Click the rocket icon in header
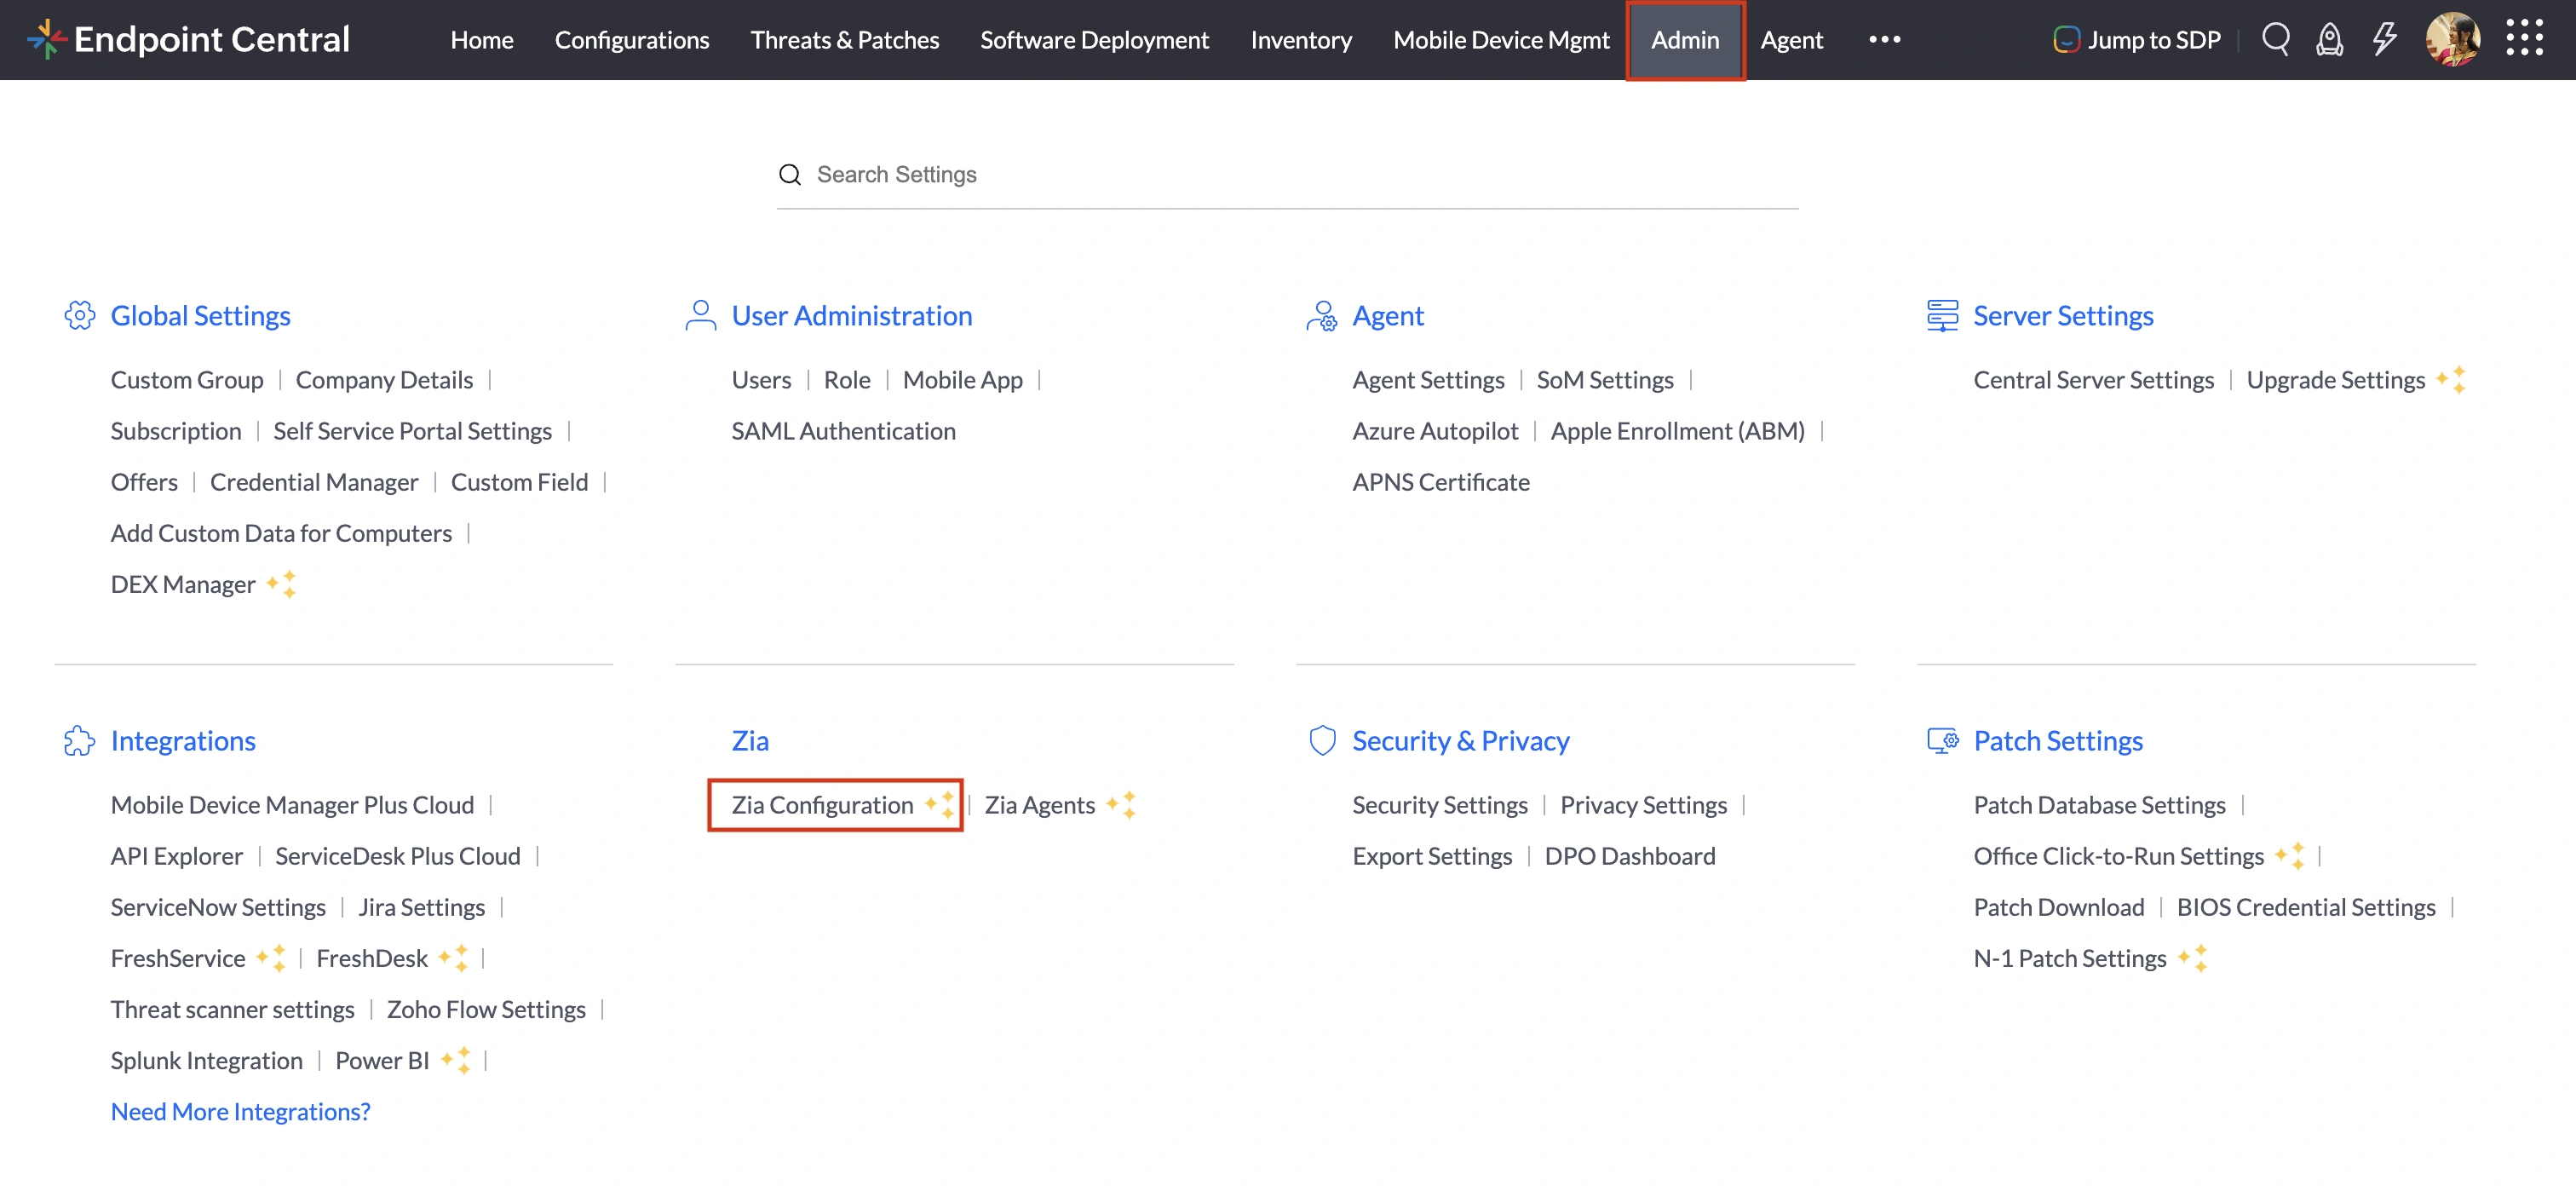Image resolution: width=2576 pixels, height=1191 pixels. (2329, 39)
